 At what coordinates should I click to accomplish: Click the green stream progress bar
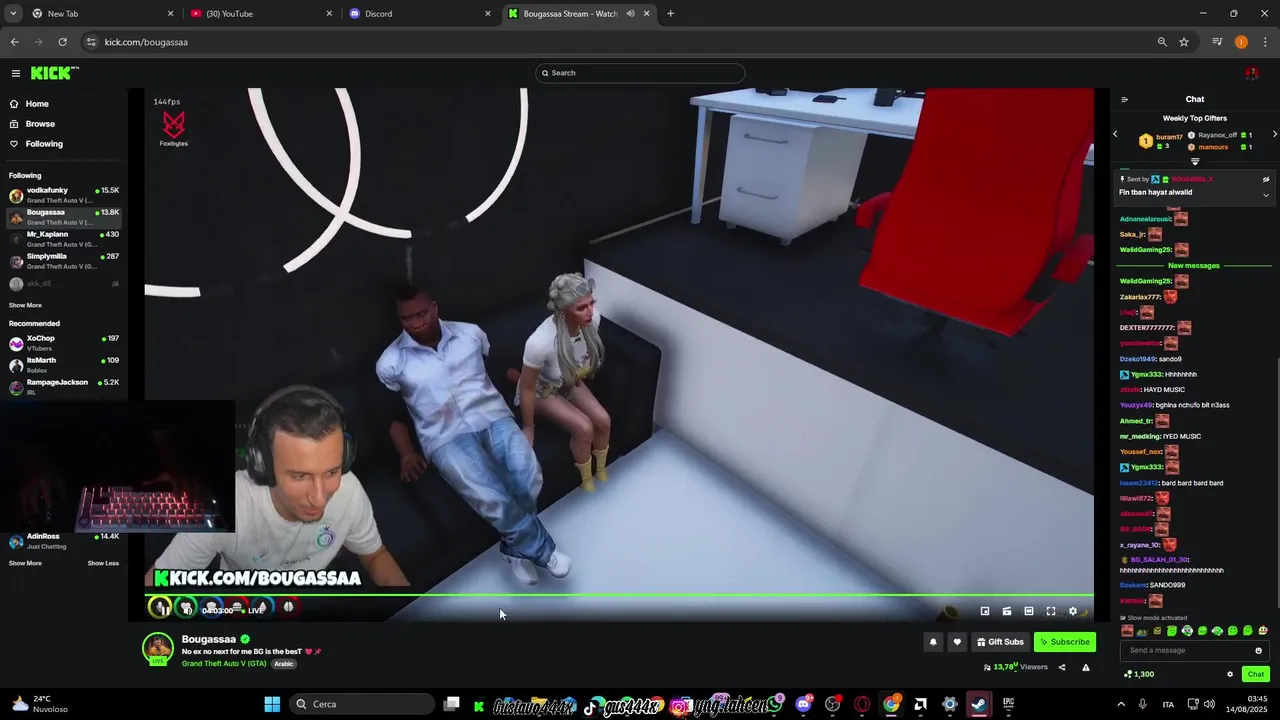click(619, 596)
